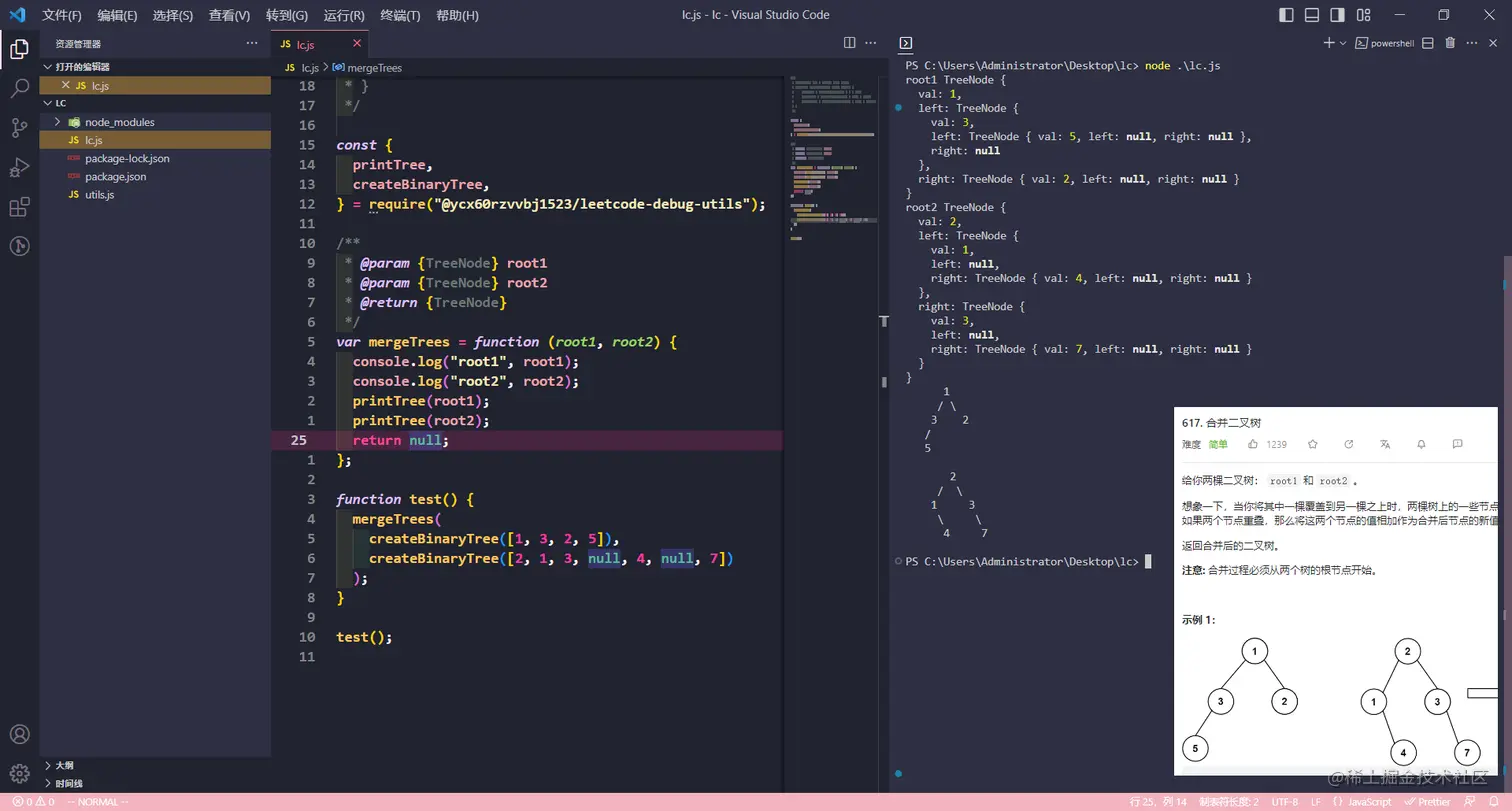Screen dimensions: 1512x811
Task: Open the Manage gear icon
Action: 19,773
